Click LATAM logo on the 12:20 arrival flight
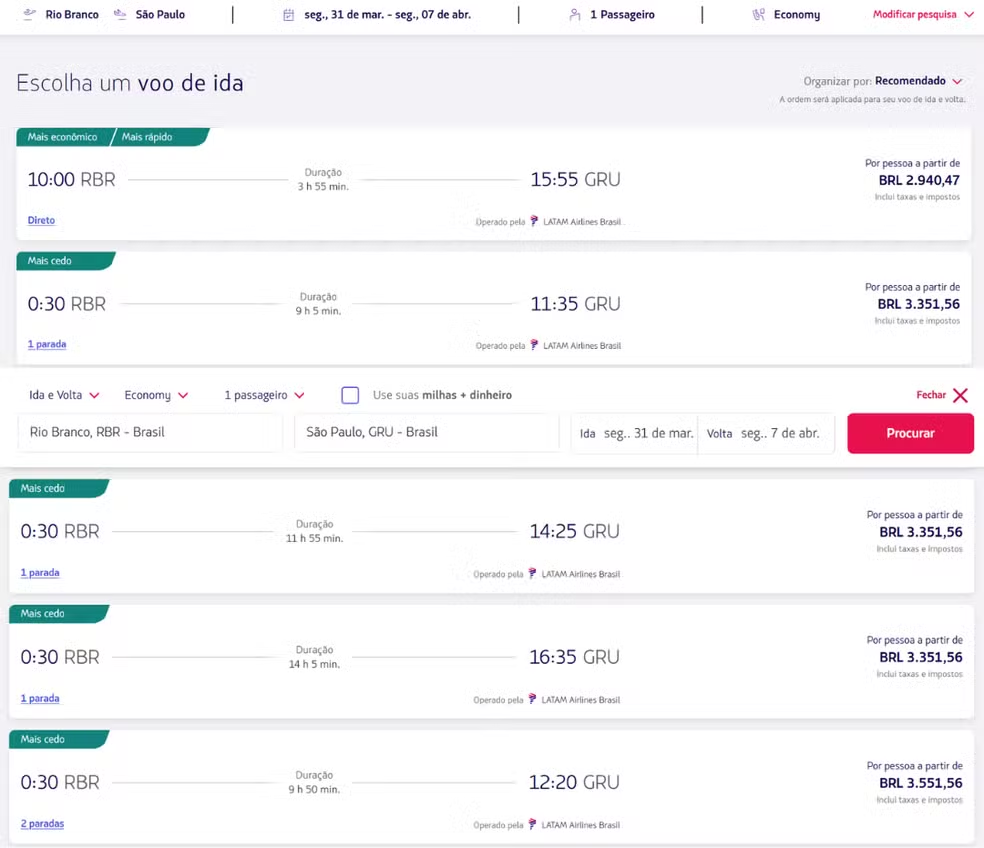The image size is (984, 848). (532, 824)
